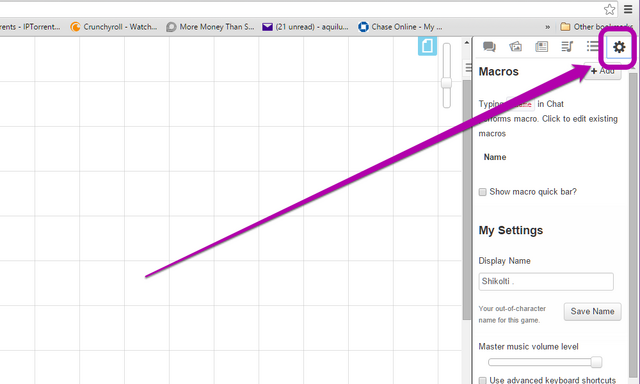The height and width of the screenshot is (384, 640).
Task: Bookmark this page with the star icon
Action: [x=609, y=9]
